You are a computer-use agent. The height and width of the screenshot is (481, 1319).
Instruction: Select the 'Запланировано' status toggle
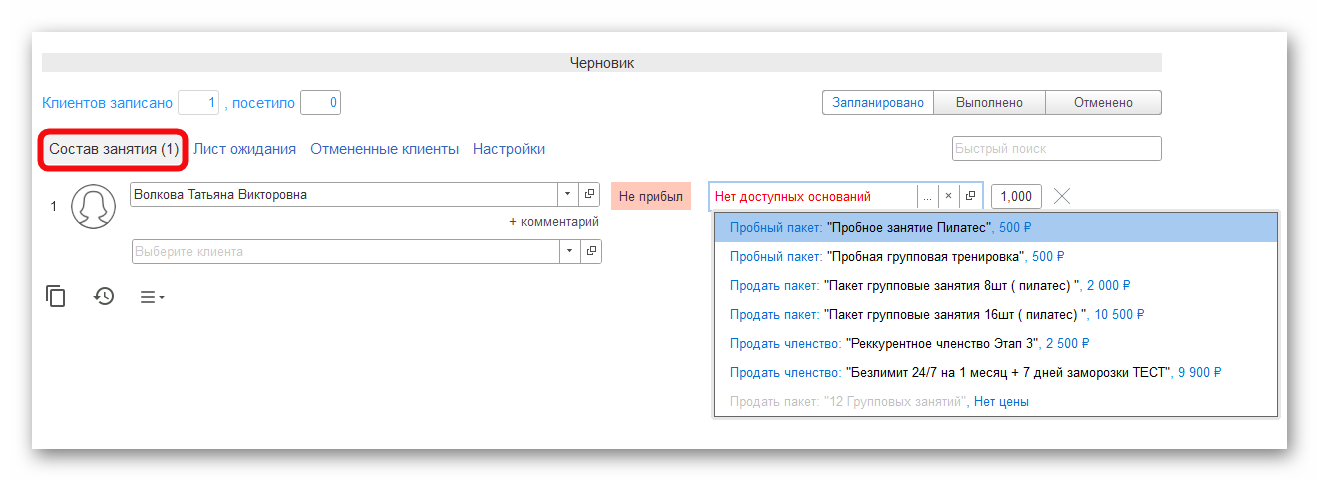878,103
